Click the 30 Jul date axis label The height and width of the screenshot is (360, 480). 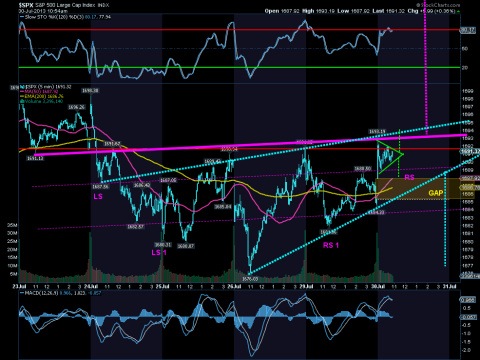coord(378,287)
